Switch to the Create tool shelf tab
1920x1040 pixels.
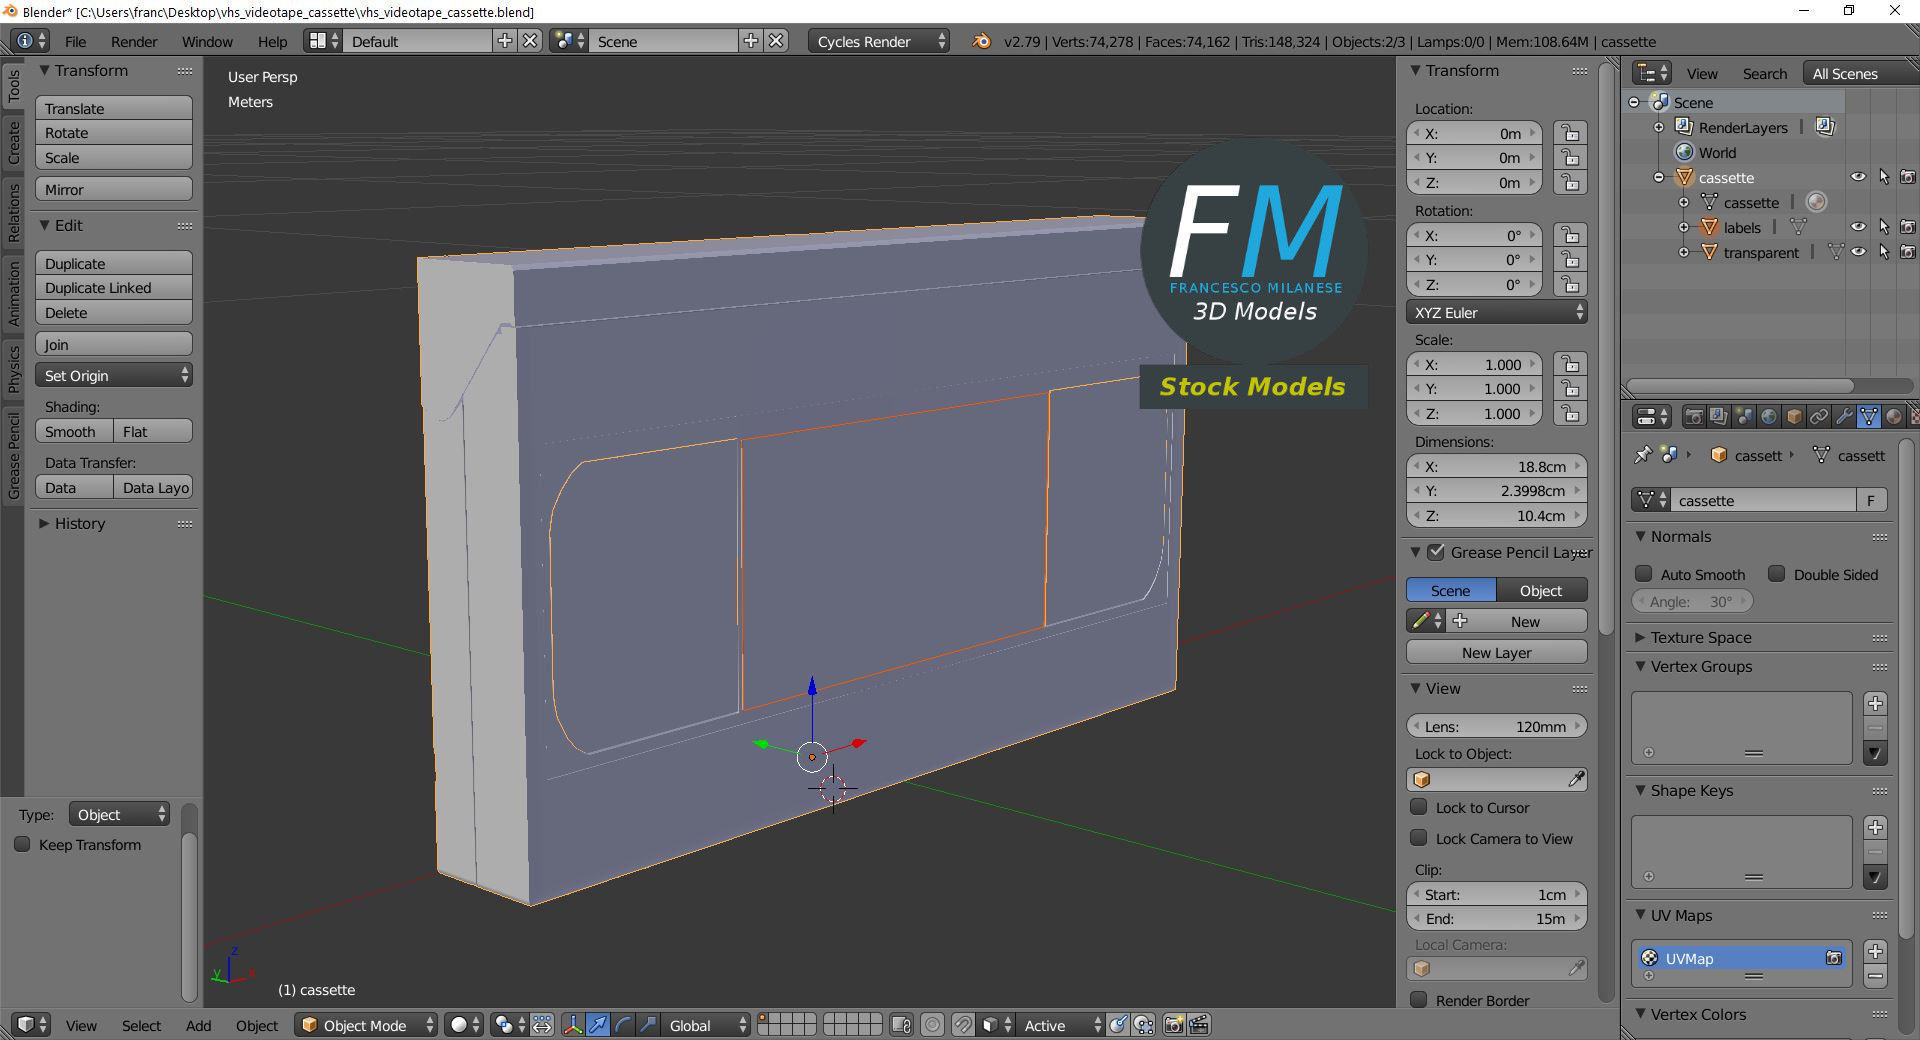13,141
